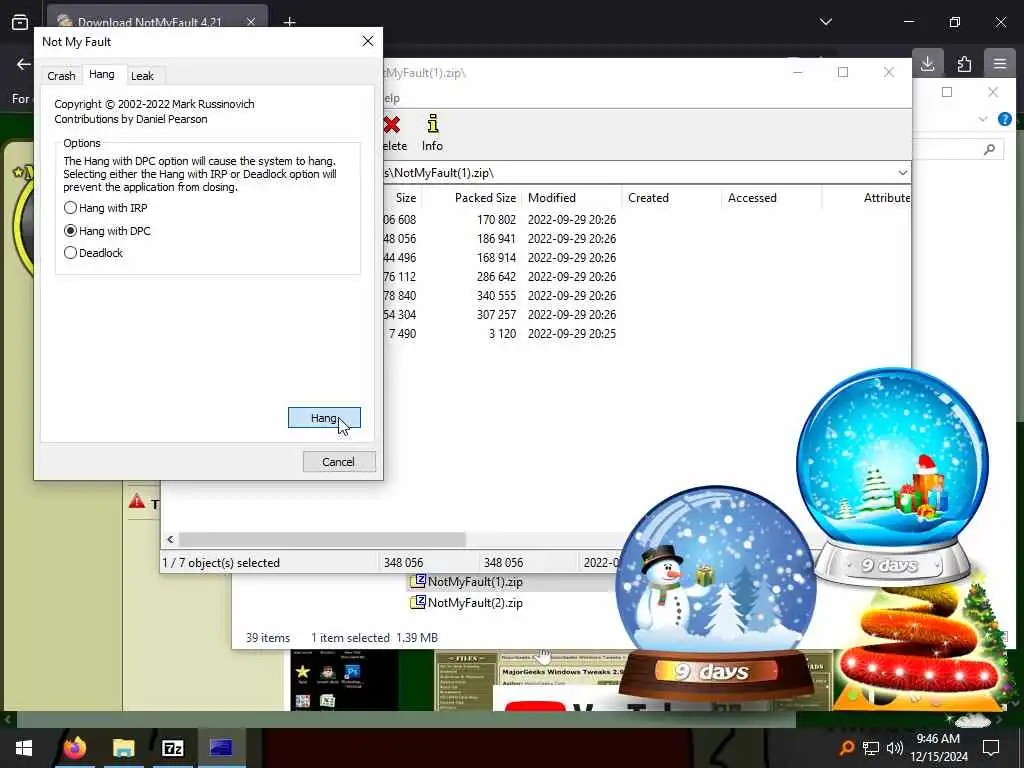Click the 7-Zip horizontal scrollbar left arrow

click(x=170, y=539)
